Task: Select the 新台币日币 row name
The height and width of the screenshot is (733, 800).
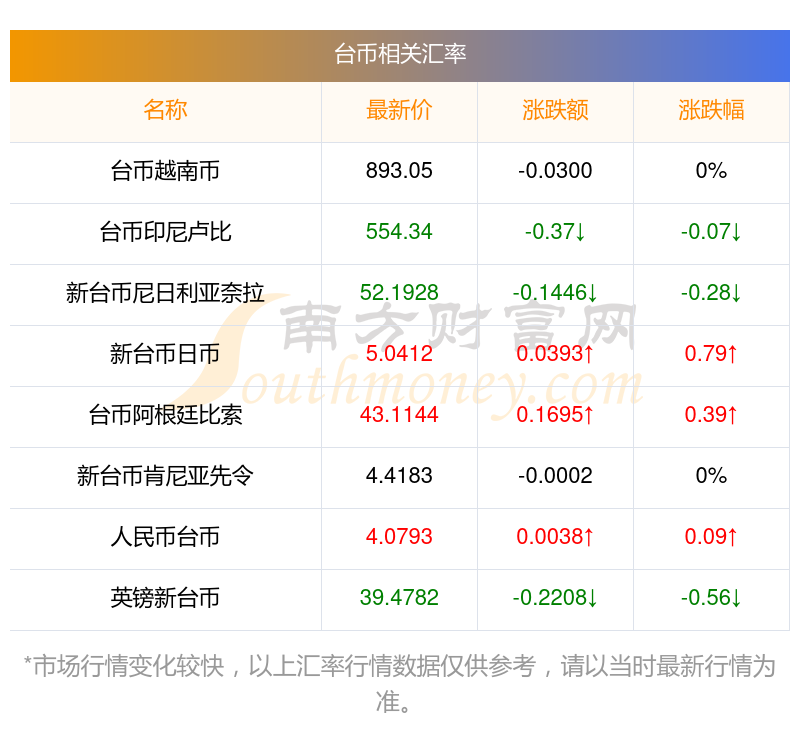Action: [165, 354]
